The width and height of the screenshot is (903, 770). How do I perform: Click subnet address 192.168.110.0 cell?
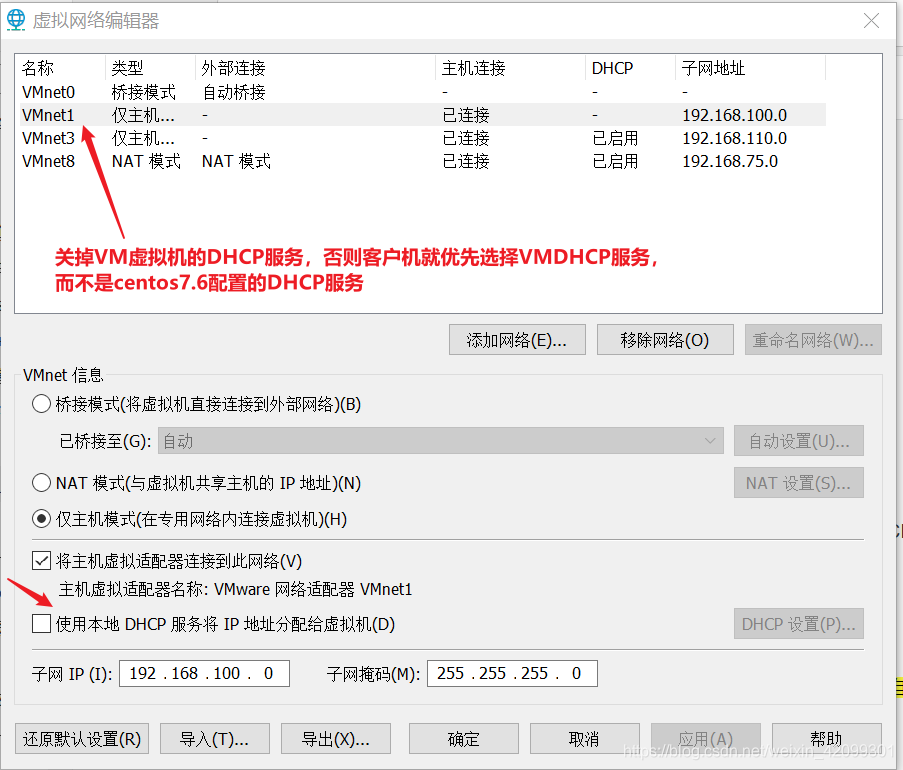point(734,138)
